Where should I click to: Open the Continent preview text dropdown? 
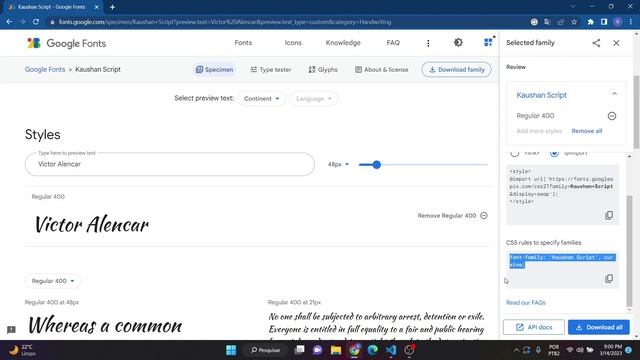point(261,98)
